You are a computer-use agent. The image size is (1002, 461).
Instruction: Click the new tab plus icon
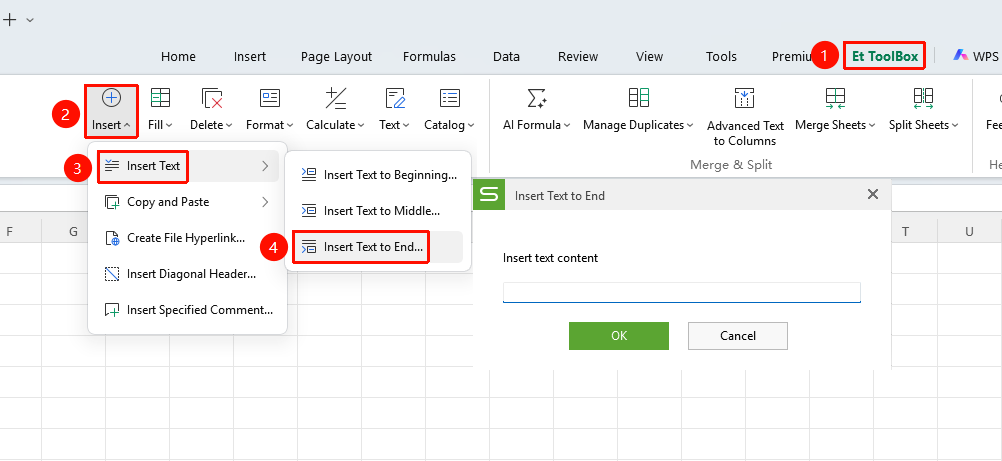10,20
